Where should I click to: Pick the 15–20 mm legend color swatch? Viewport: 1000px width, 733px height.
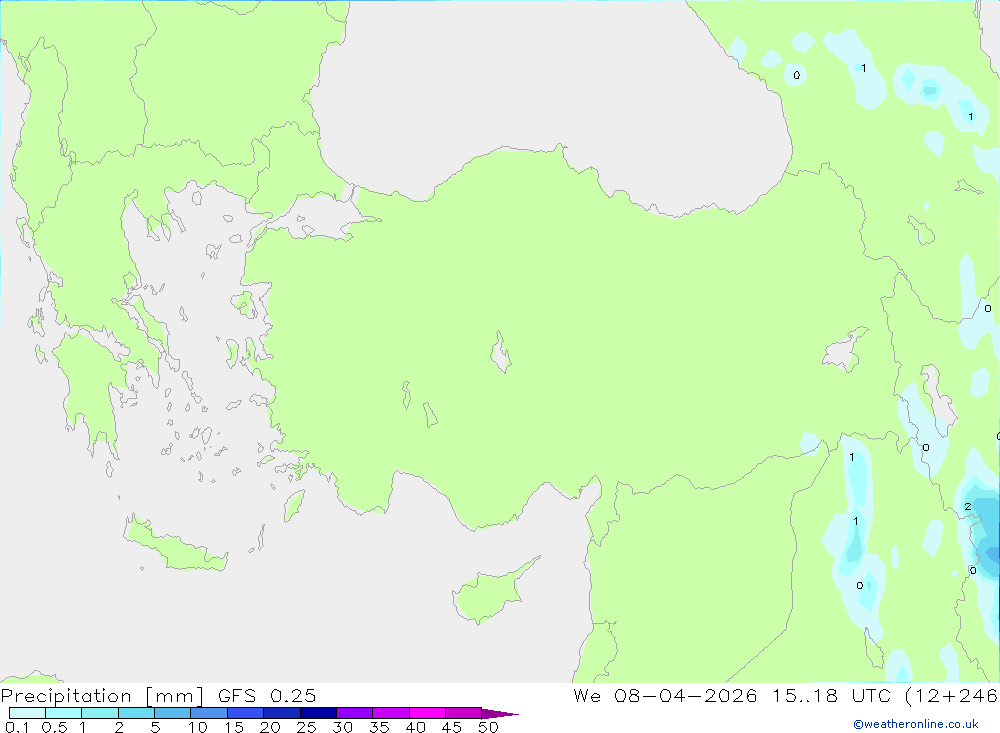246,713
